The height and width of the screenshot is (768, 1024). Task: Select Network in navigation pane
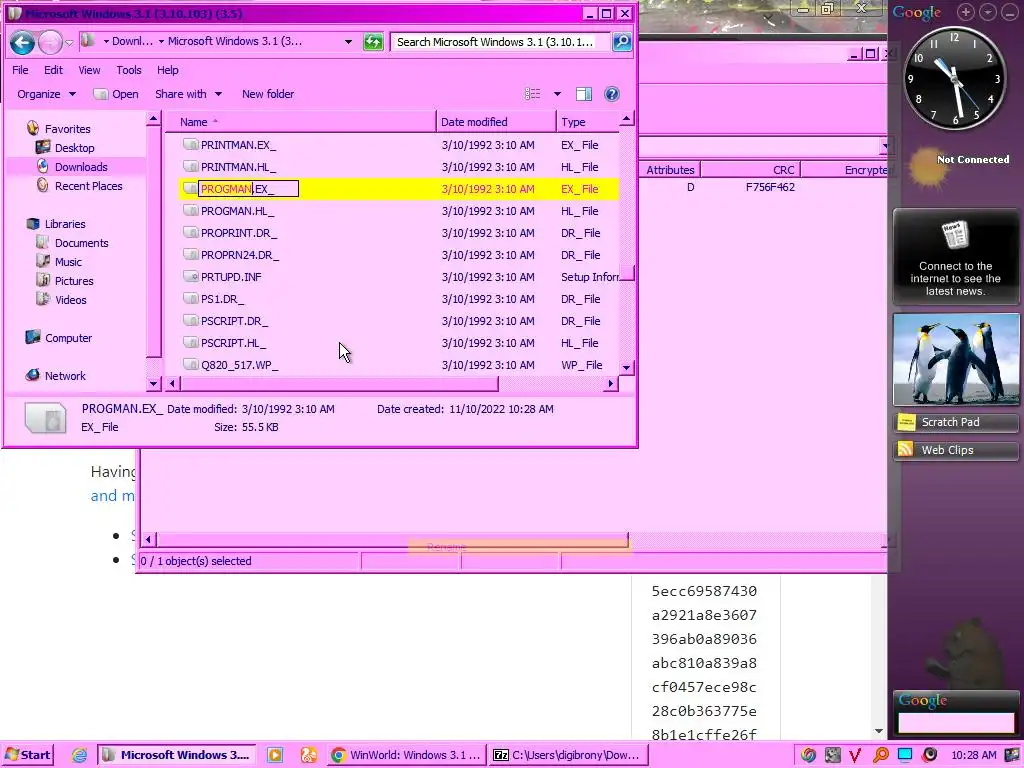click(x=65, y=376)
